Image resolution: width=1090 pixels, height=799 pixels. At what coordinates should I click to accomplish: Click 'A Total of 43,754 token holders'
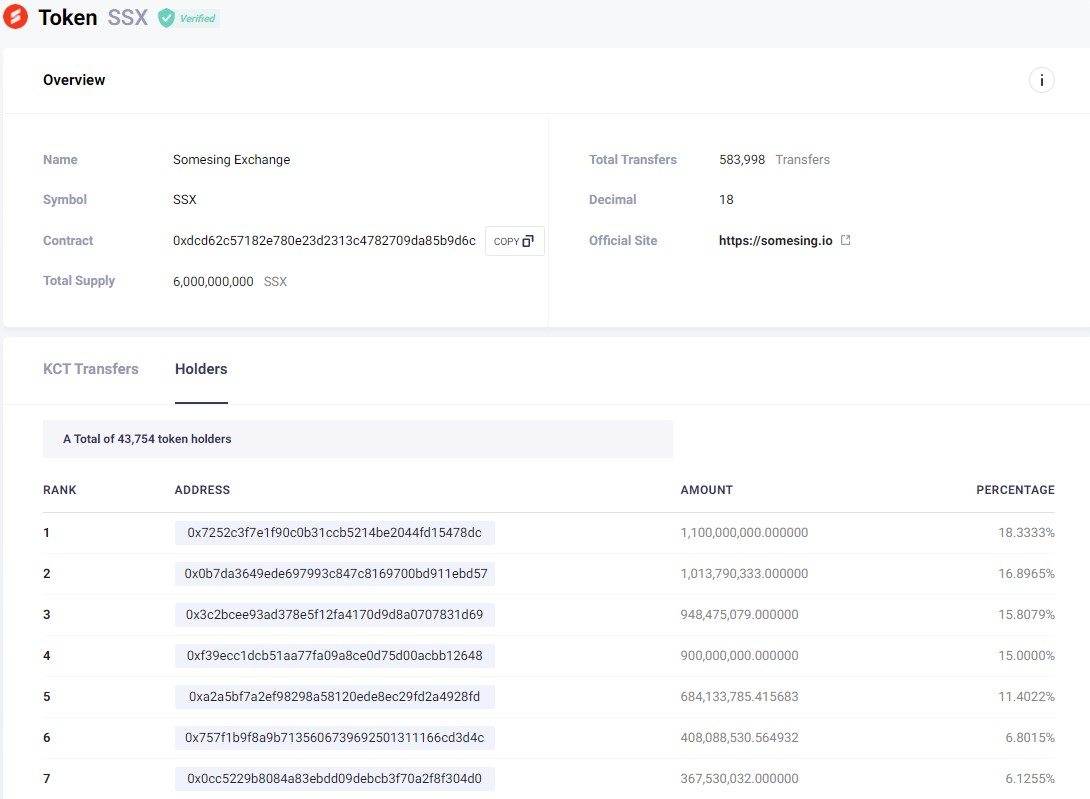click(x=147, y=439)
